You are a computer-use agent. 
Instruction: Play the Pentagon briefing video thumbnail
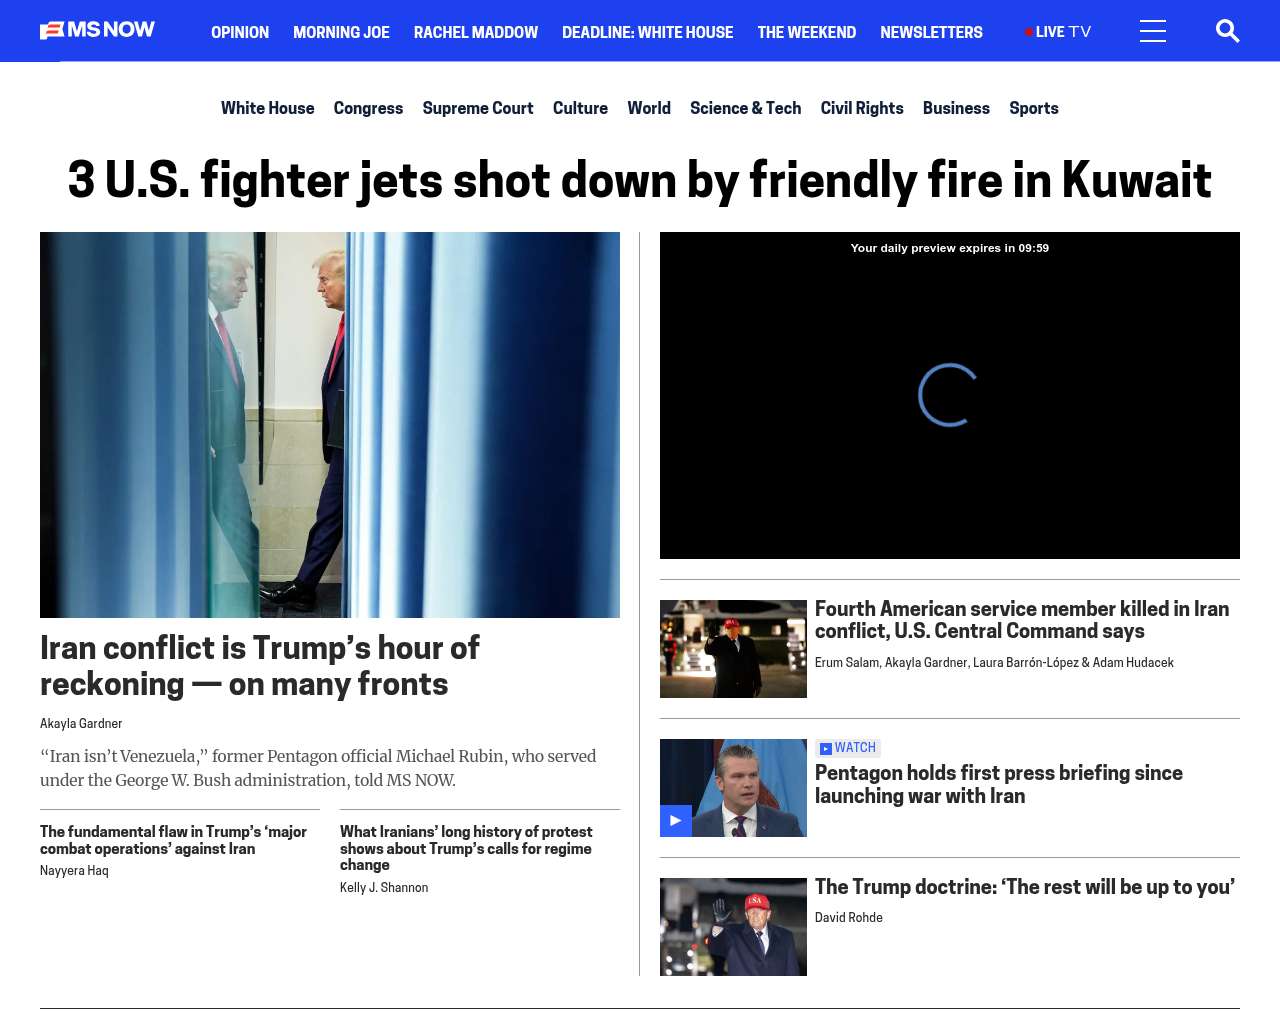733,788
